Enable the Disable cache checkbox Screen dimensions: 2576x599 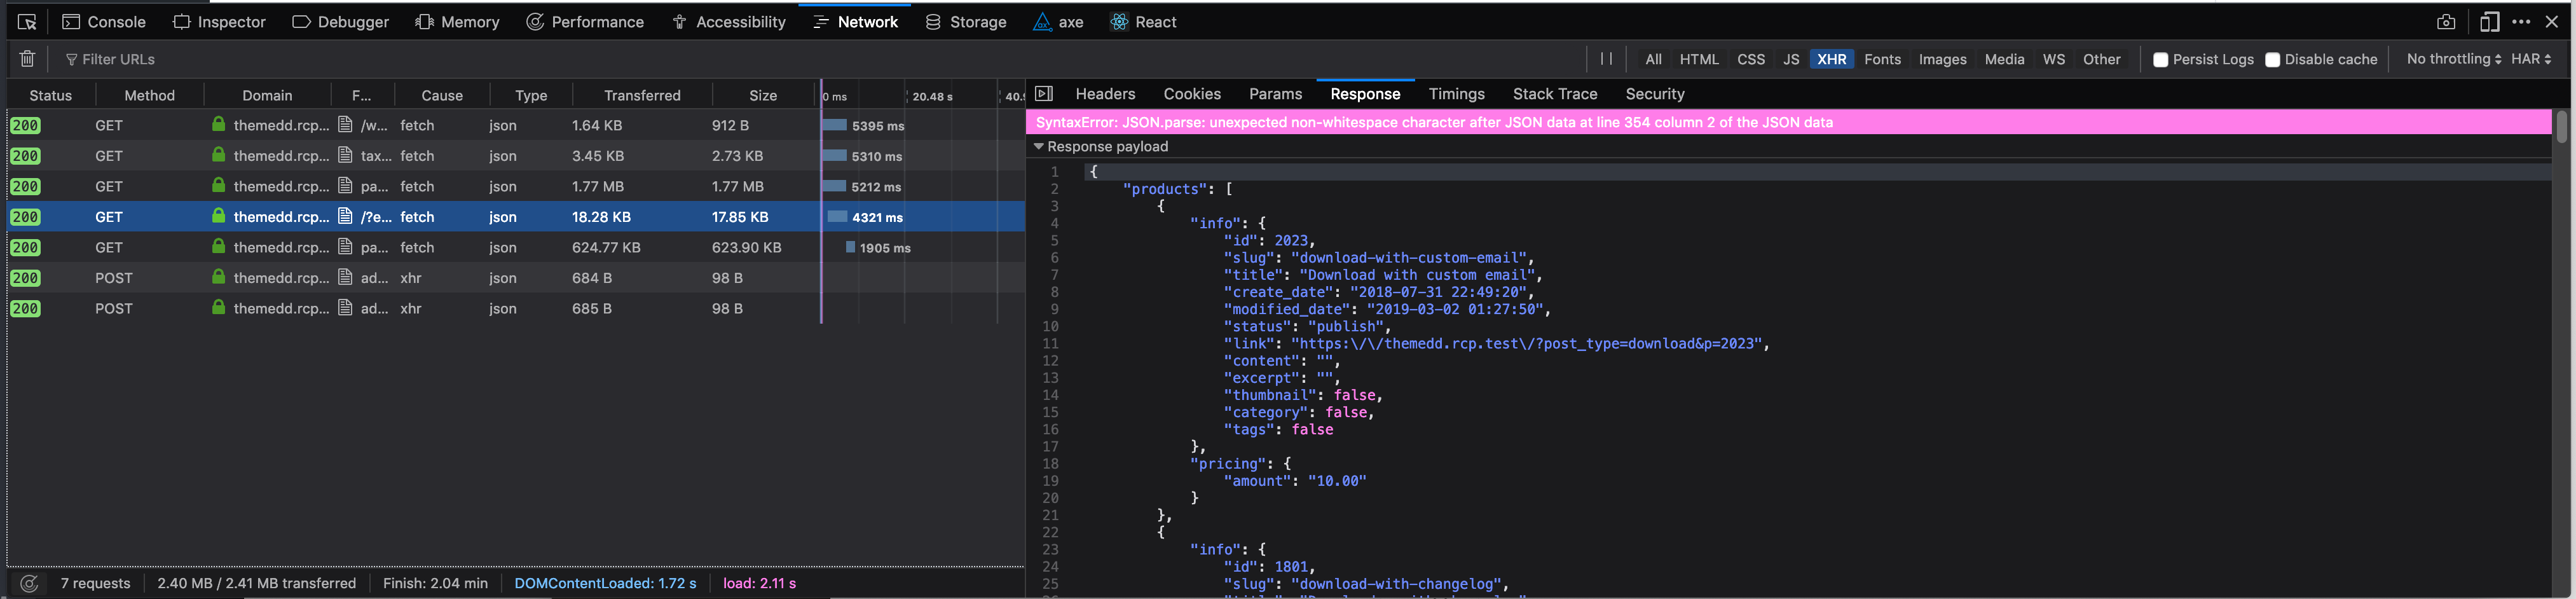click(2274, 59)
